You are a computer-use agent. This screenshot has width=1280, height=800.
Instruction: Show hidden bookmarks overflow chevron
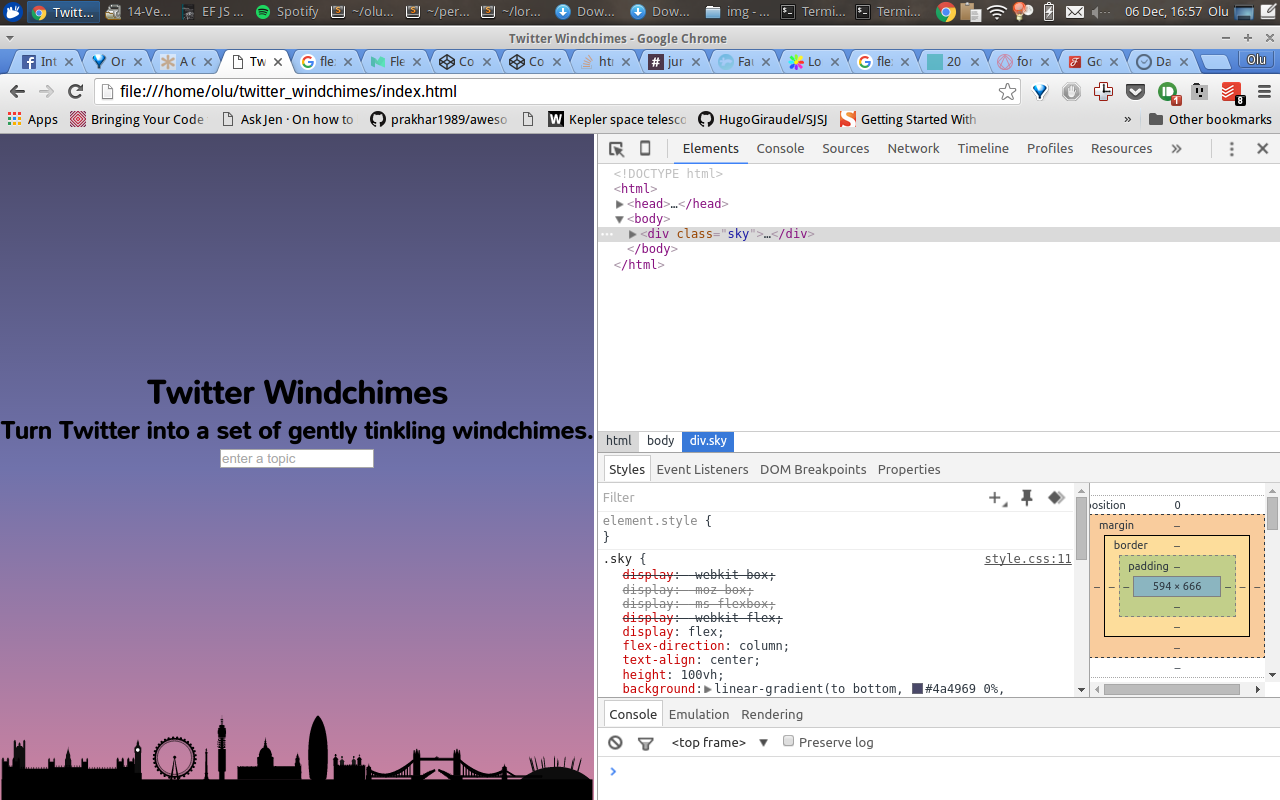click(1128, 119)
